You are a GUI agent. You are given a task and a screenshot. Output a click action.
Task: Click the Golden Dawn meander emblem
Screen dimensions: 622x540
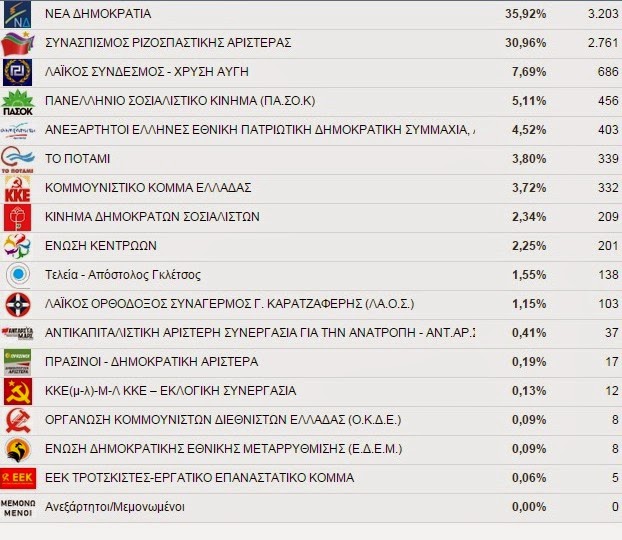coord(18,73)
